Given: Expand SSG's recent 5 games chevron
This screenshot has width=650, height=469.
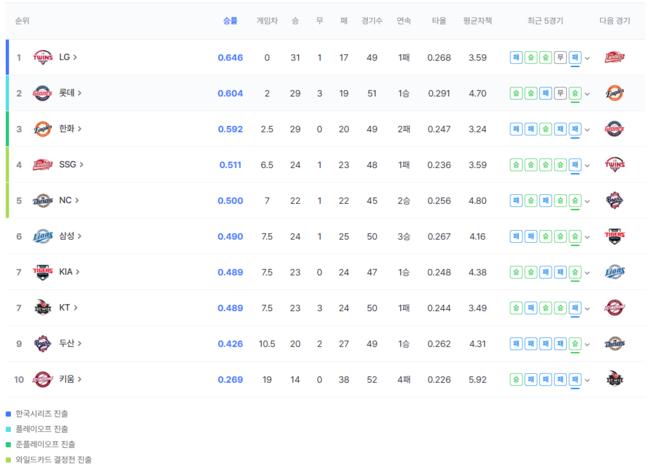Looking at the screenshot, I should pyautogui.click(x=587, y=165).
